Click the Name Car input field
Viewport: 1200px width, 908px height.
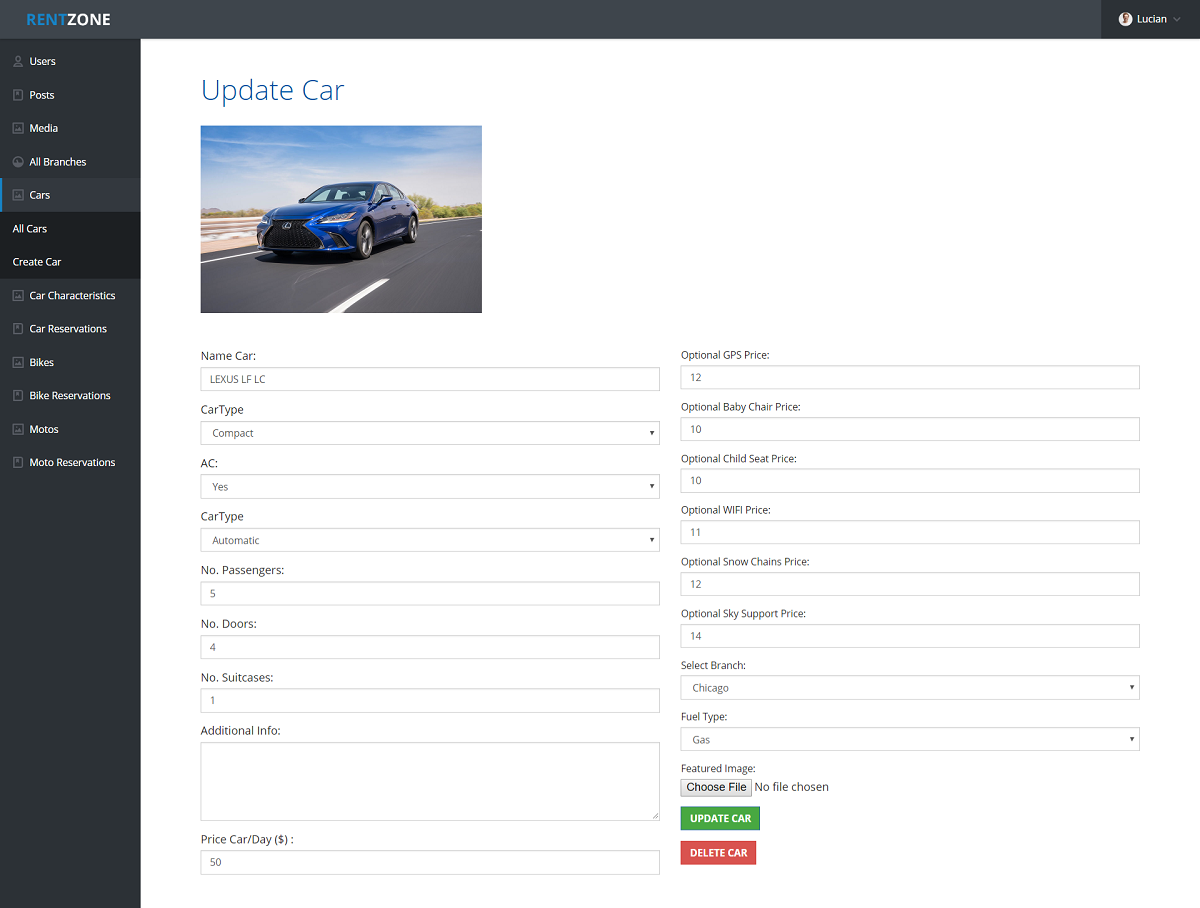pyautogui.click(x=430, y=379)
